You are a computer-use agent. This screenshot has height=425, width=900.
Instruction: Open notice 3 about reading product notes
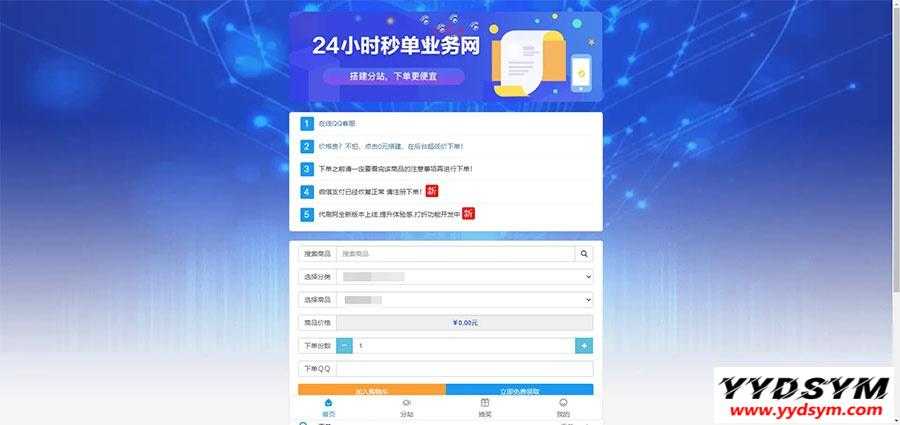pos(395,169)
